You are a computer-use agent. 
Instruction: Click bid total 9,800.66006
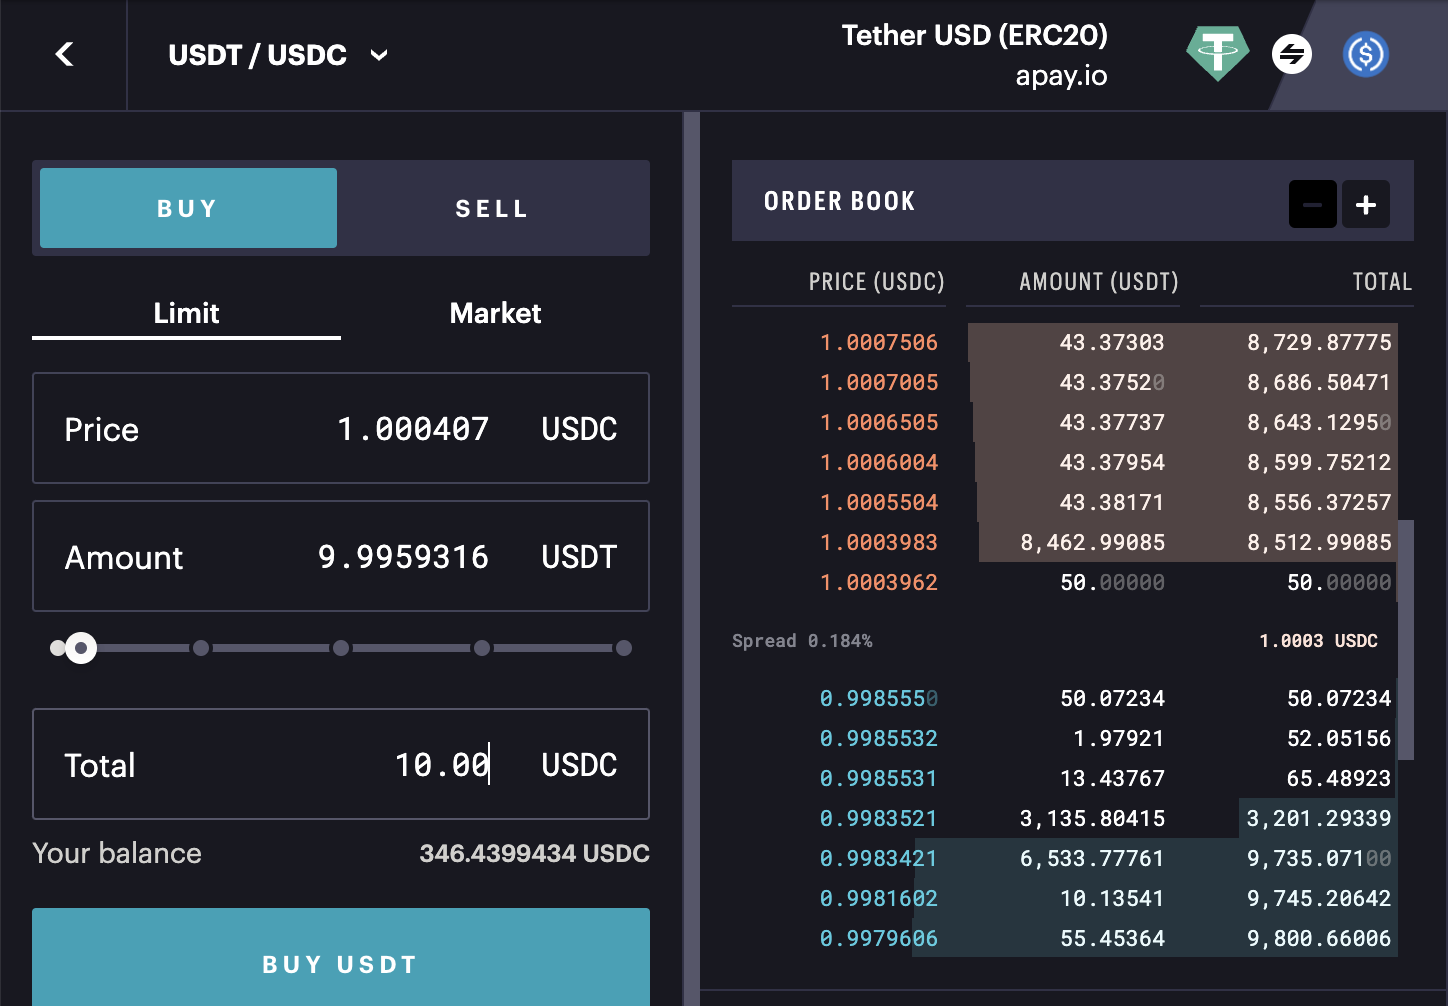click(1319, 938)
